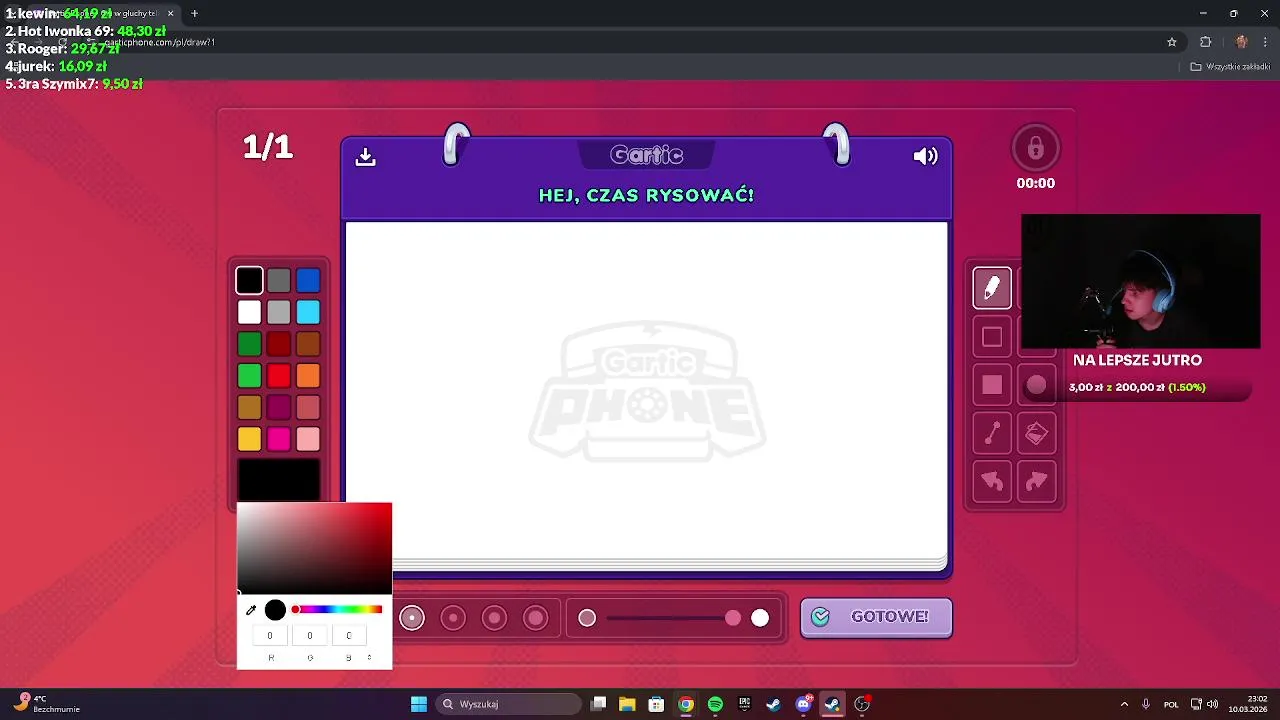Select the filled rectangle tool

[x=992, y=385]
